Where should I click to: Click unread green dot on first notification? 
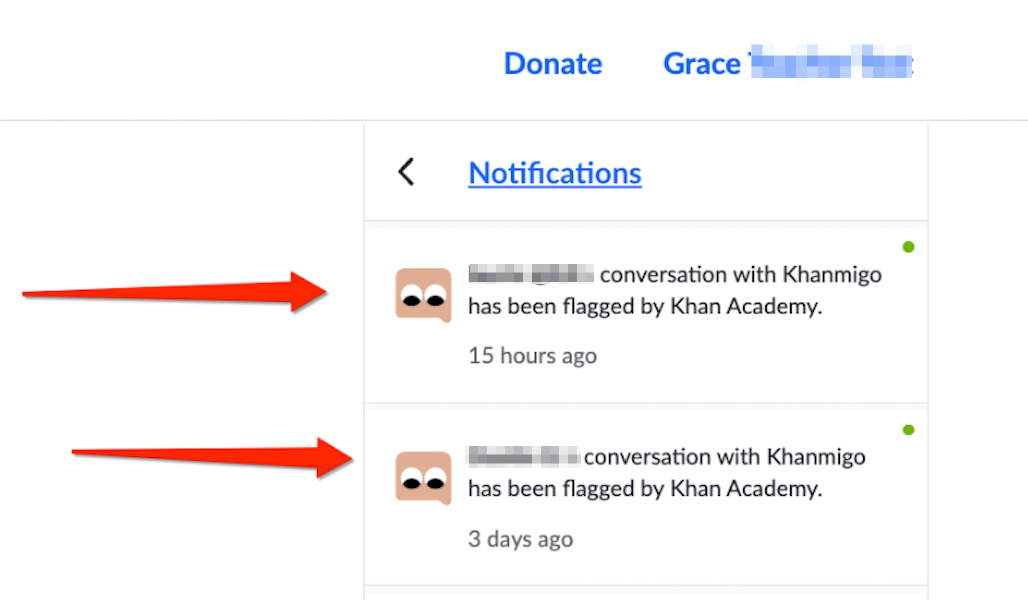(908, 247)
